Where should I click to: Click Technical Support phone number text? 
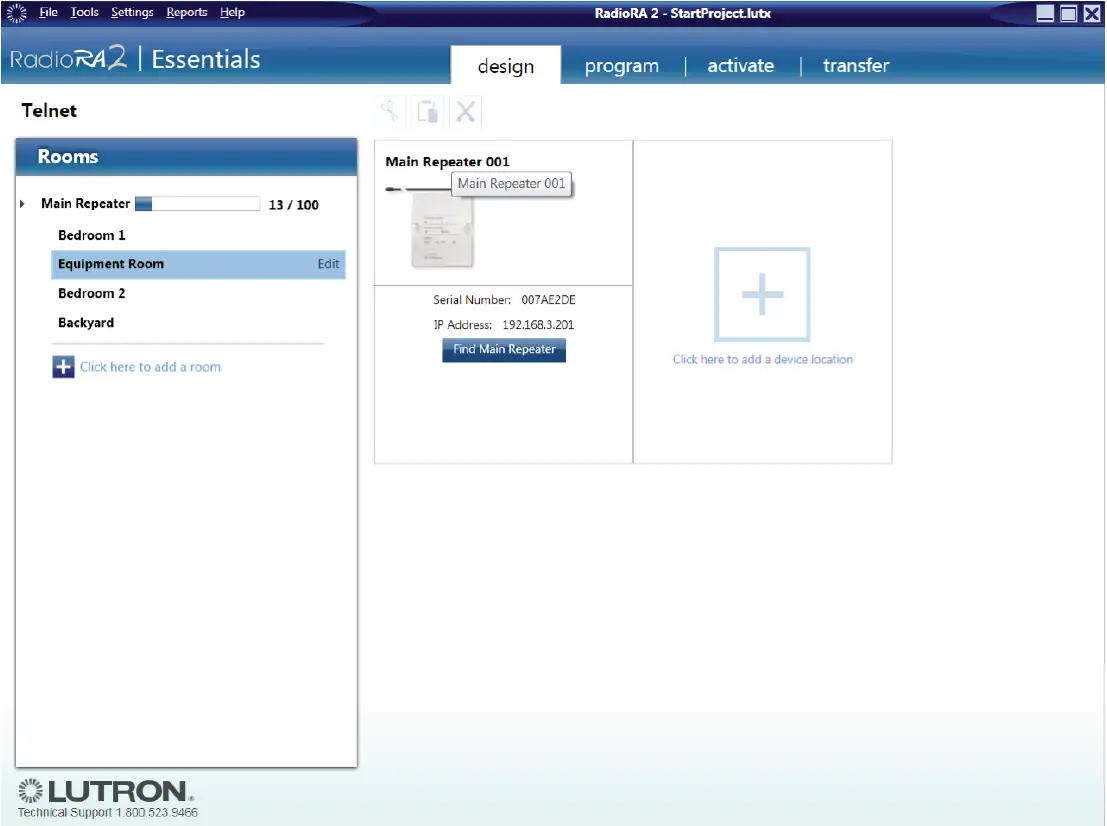point(107,813)
